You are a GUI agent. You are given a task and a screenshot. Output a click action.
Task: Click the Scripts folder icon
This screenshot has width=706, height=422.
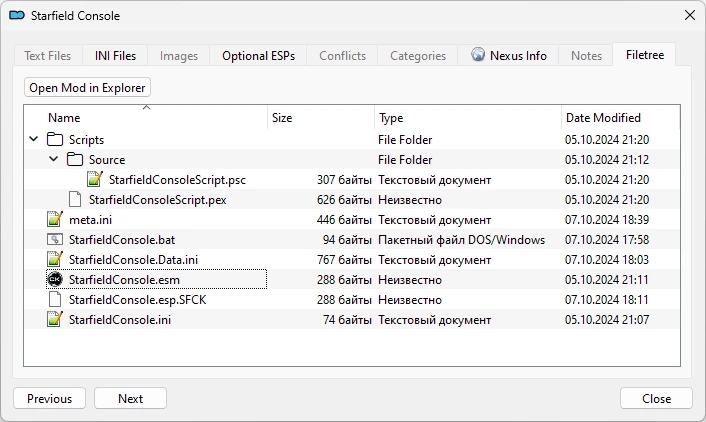coord(55,139)
